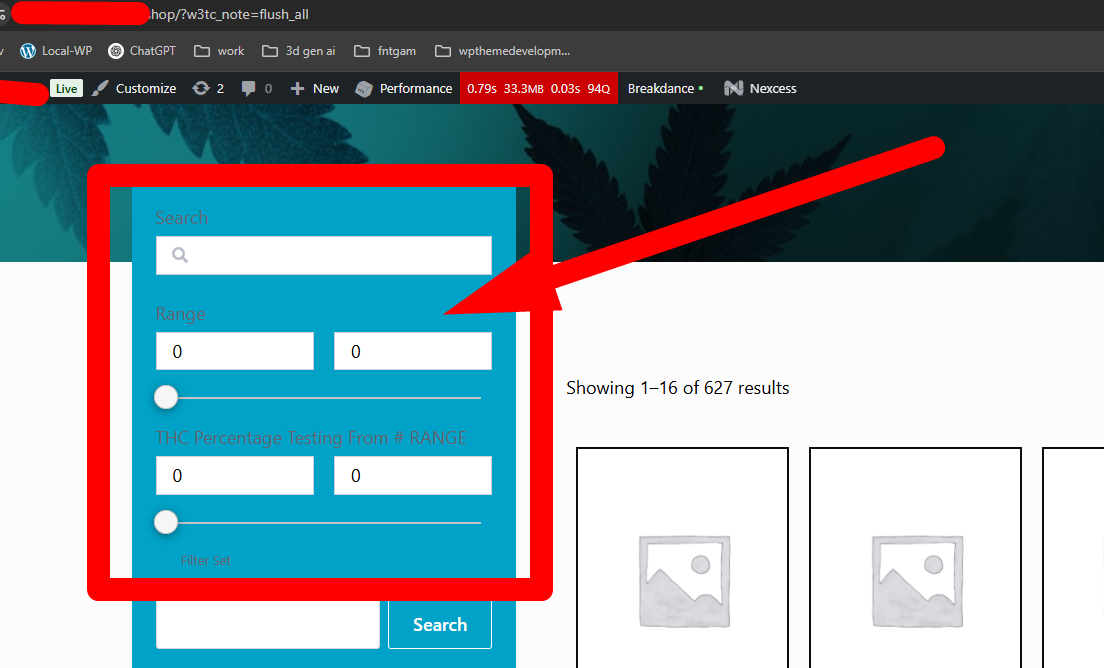
Task: Open the query monitor stats panel
Action: tap(539, 89)
